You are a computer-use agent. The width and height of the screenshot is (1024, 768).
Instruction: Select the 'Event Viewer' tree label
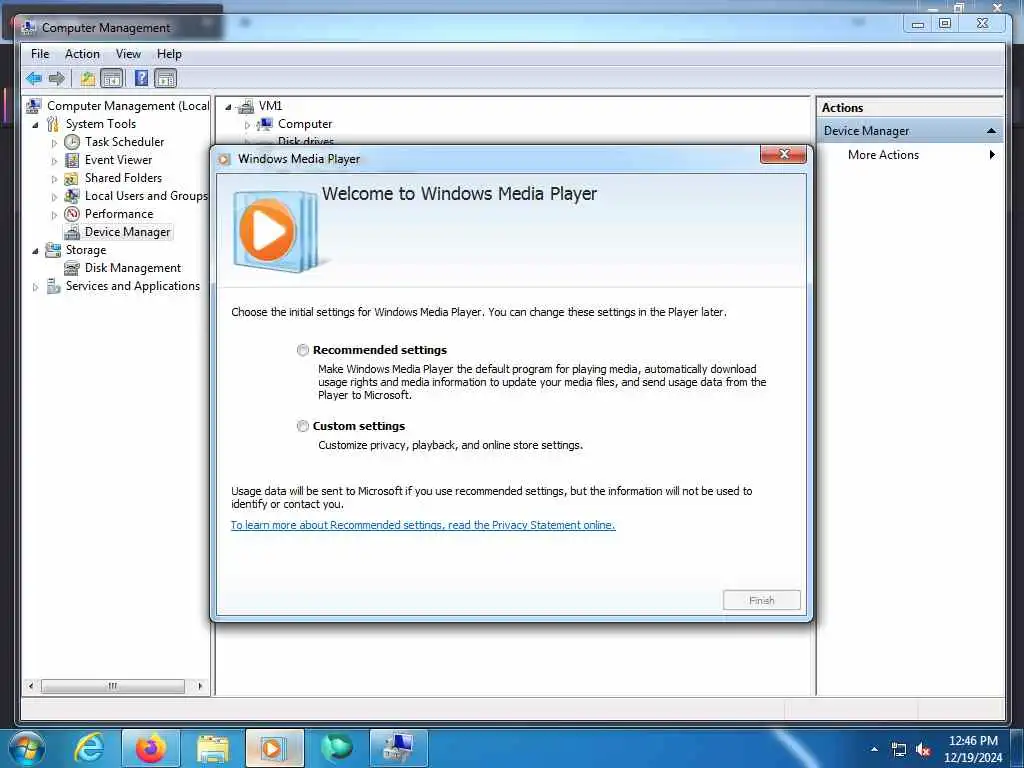[x=118, y=160]
